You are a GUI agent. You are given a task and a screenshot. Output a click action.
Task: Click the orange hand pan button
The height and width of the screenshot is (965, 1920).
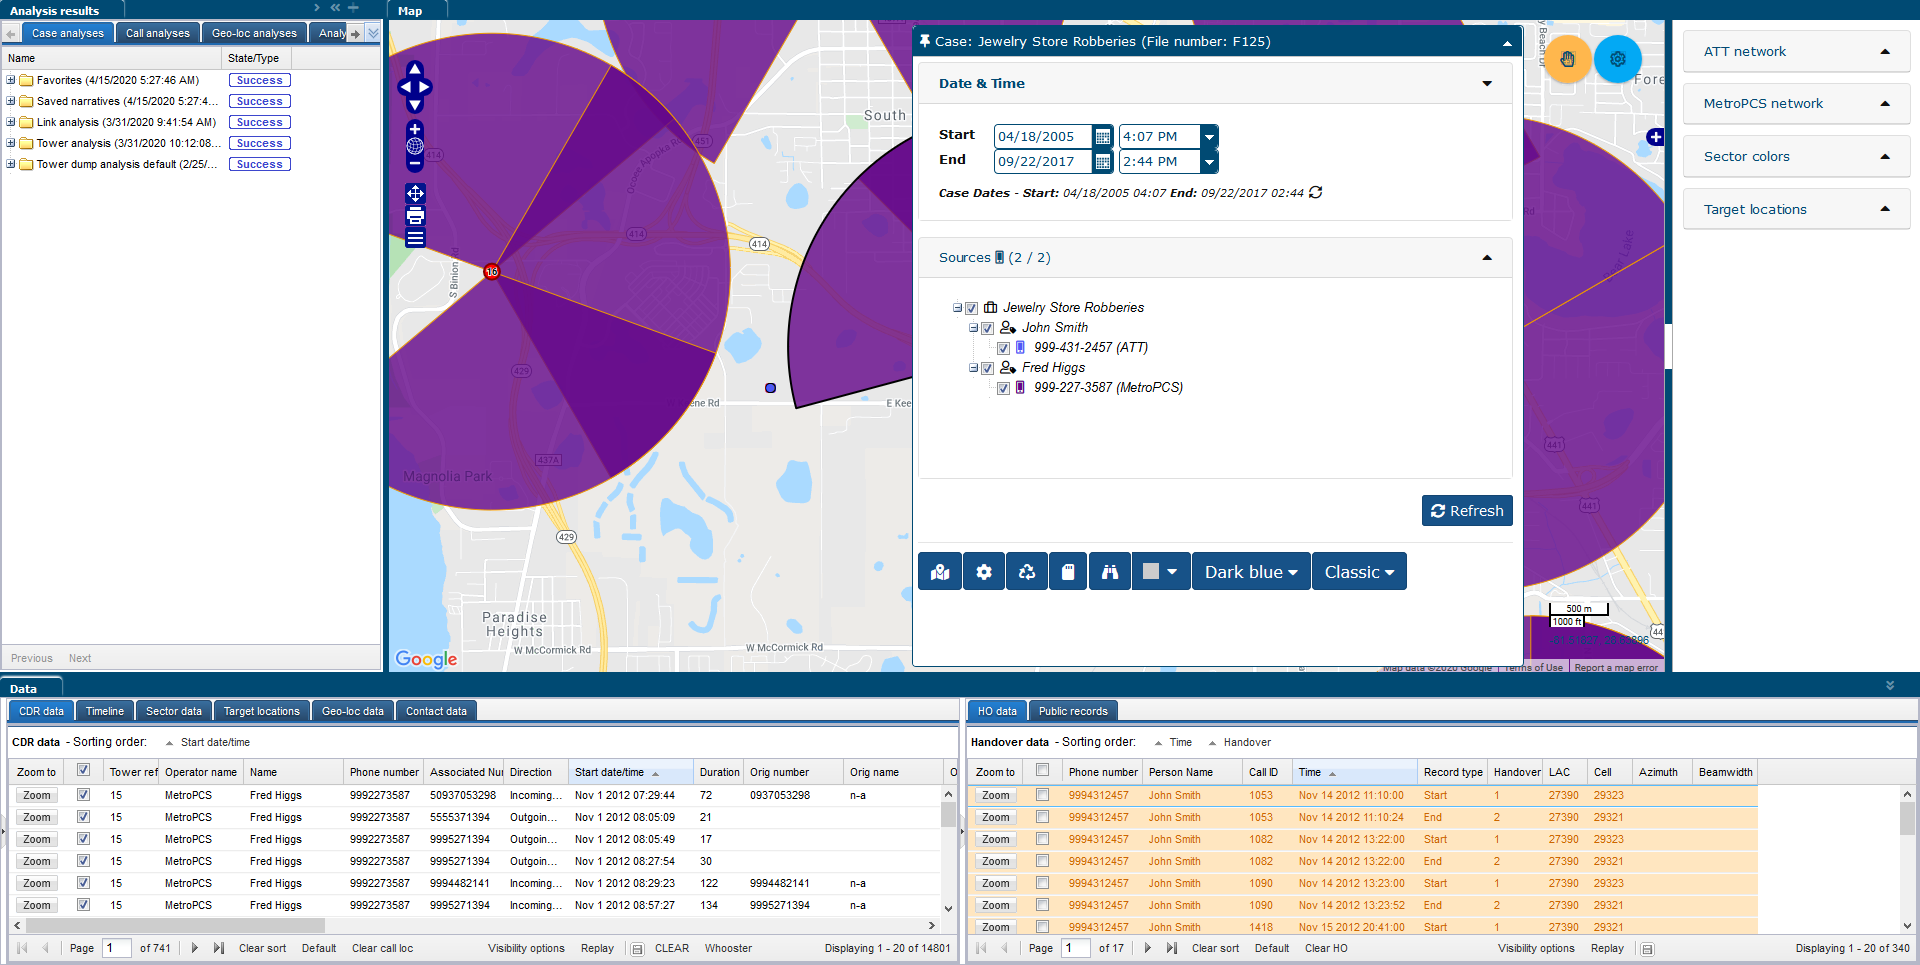coord(1568,59)
